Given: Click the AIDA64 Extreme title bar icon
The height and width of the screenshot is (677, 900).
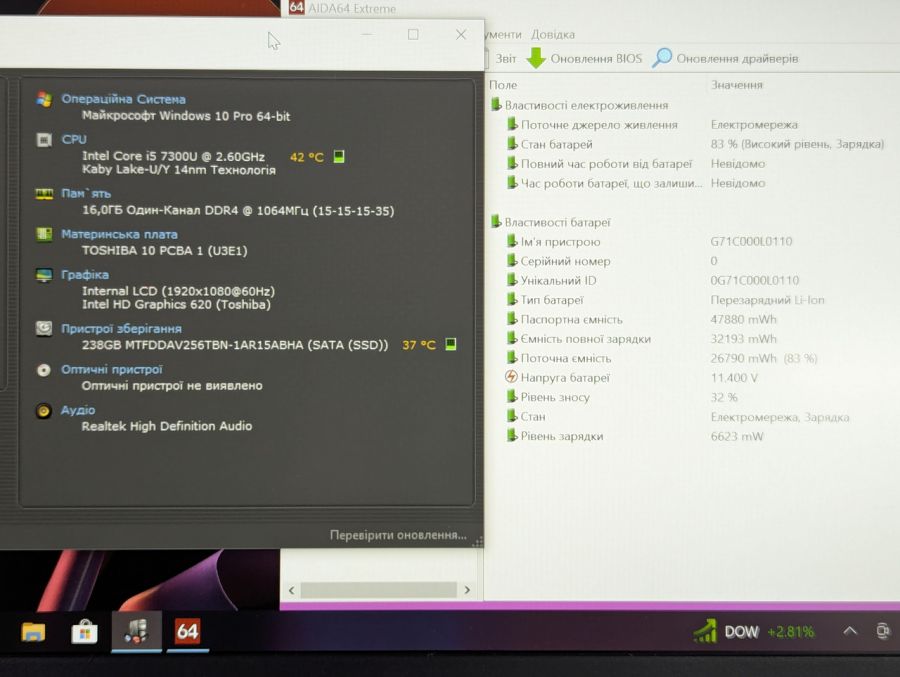Looking at the screenshot, I should tap(296, 7).
